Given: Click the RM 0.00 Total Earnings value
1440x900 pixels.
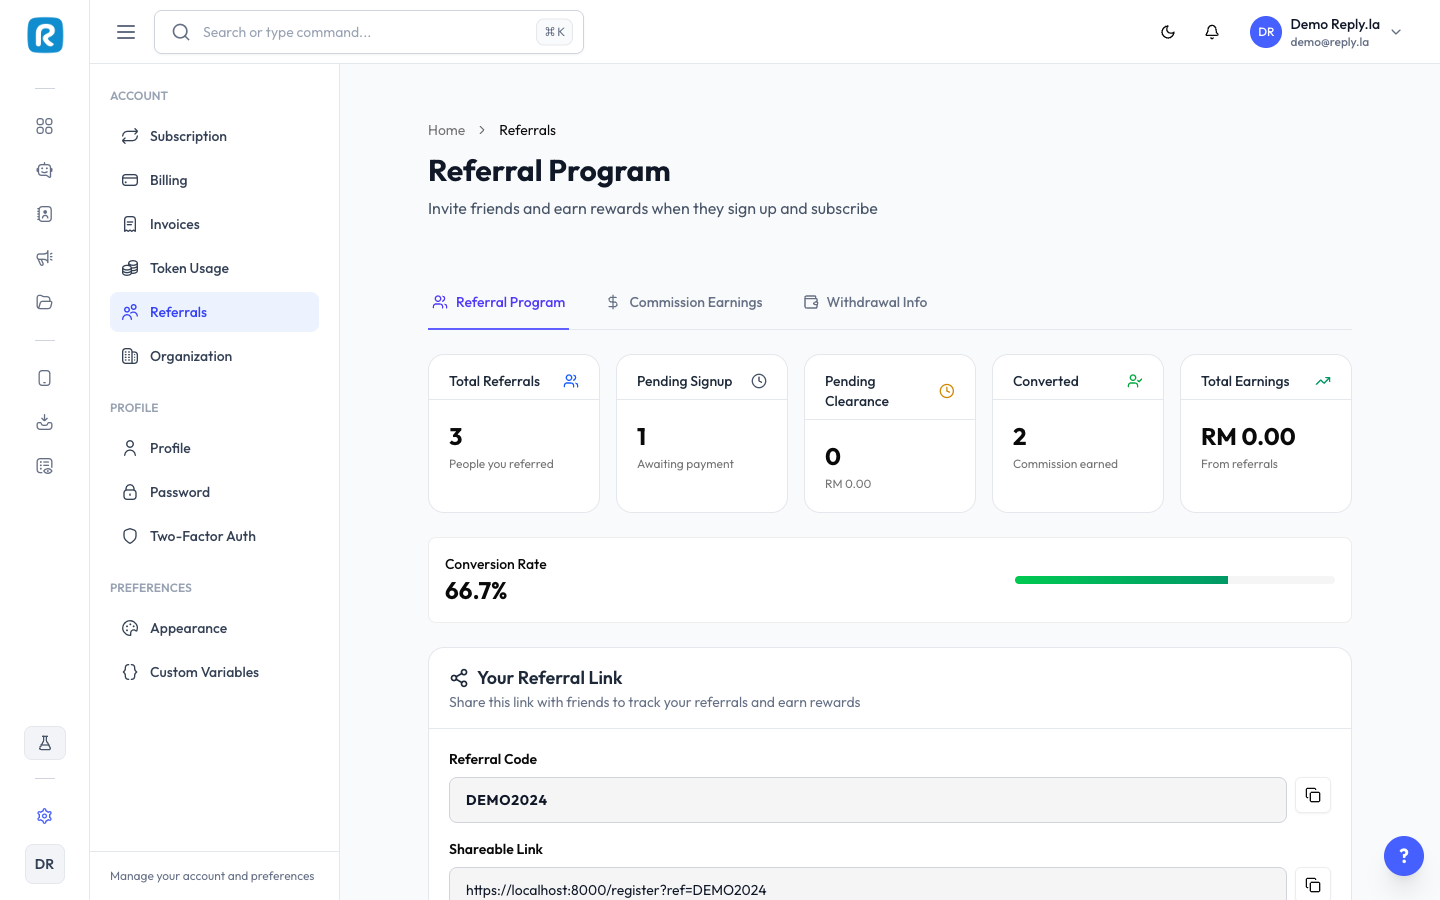Looking at the screenshot, I should (x=1248, y=437).
